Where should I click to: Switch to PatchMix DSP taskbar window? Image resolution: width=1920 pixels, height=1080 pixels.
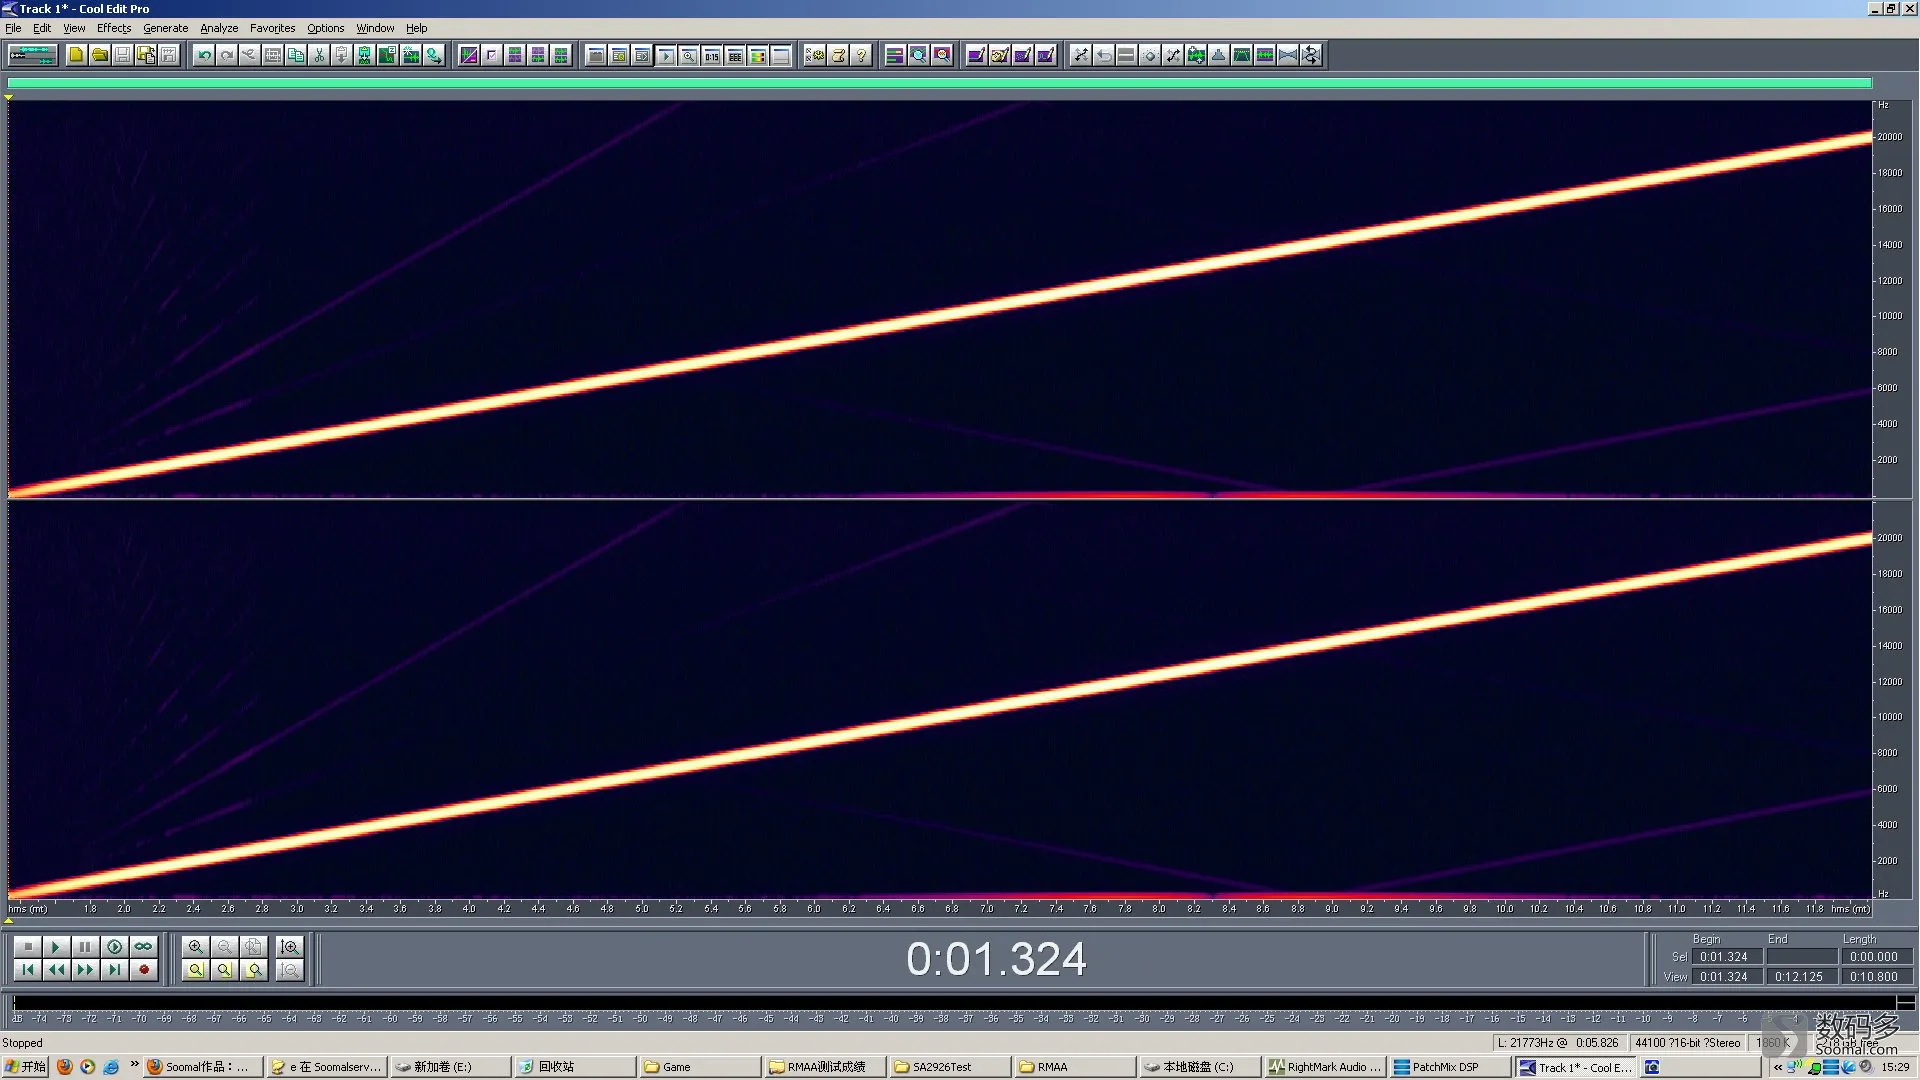pos(1449,1067)
